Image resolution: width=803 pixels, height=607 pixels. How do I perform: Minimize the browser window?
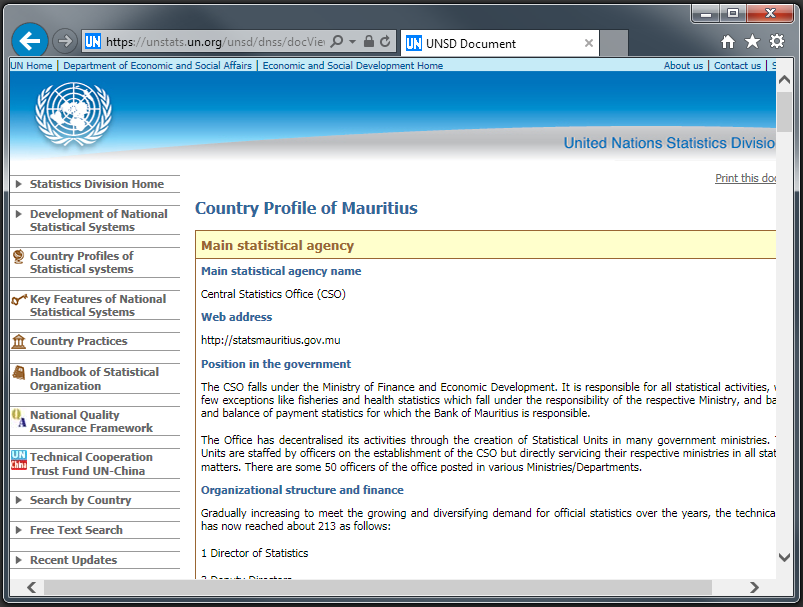tap(706, 14)
